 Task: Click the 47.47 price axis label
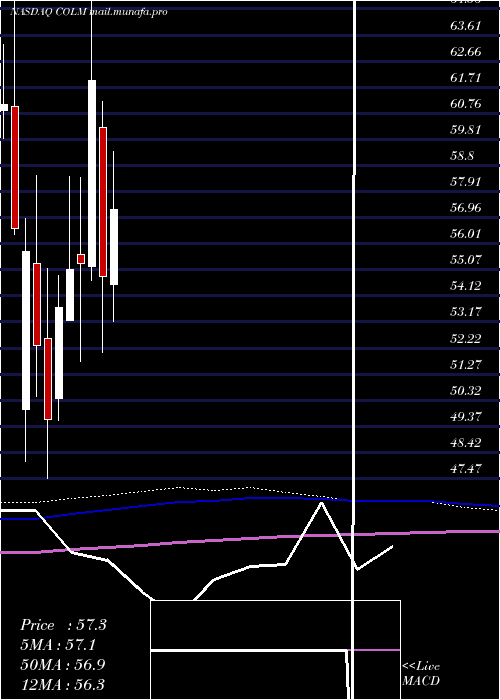466,468
